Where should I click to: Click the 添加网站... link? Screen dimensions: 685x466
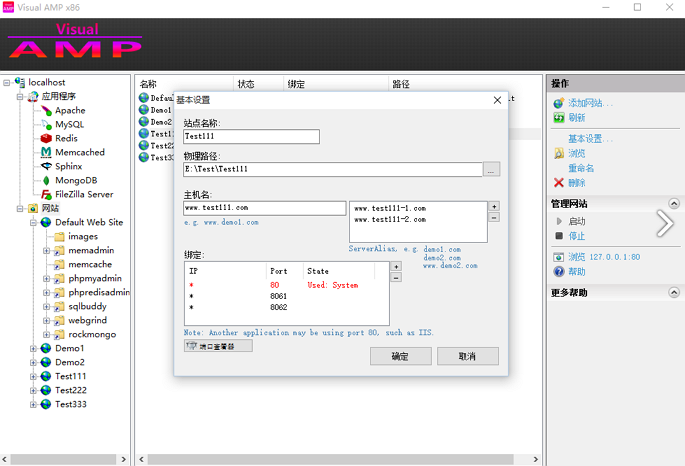590,103
